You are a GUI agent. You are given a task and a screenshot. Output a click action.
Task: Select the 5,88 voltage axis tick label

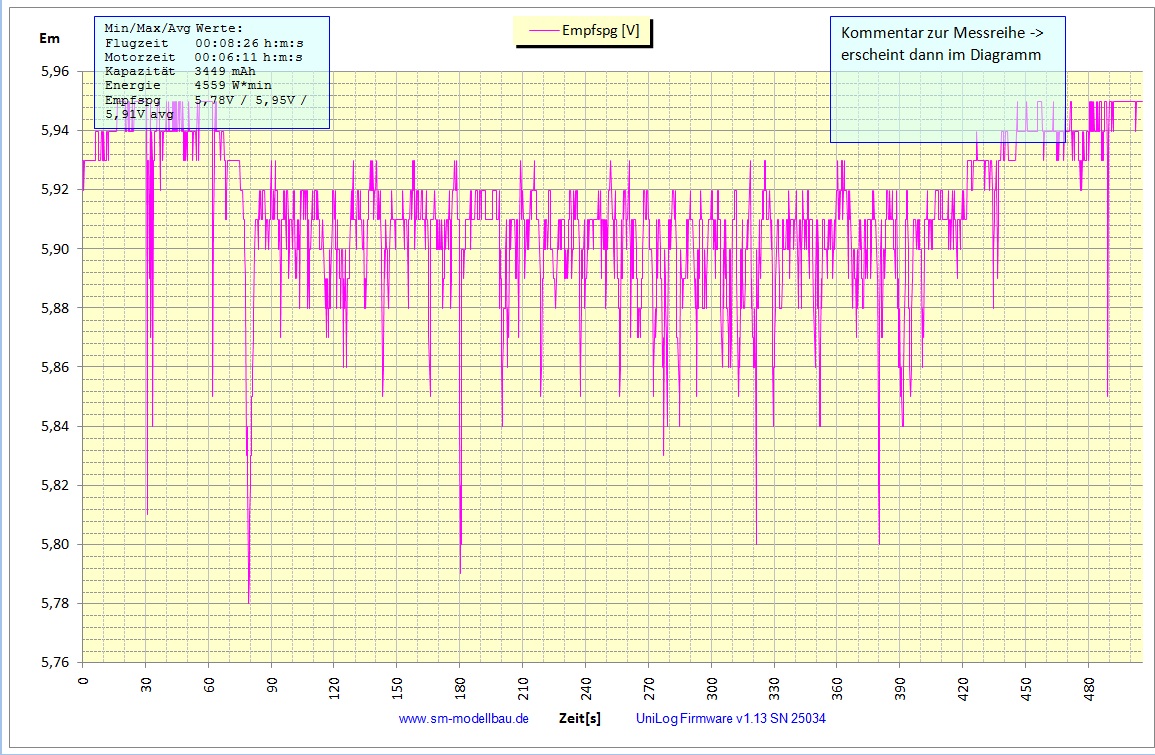pyautogui.click(x=55, y=308)
